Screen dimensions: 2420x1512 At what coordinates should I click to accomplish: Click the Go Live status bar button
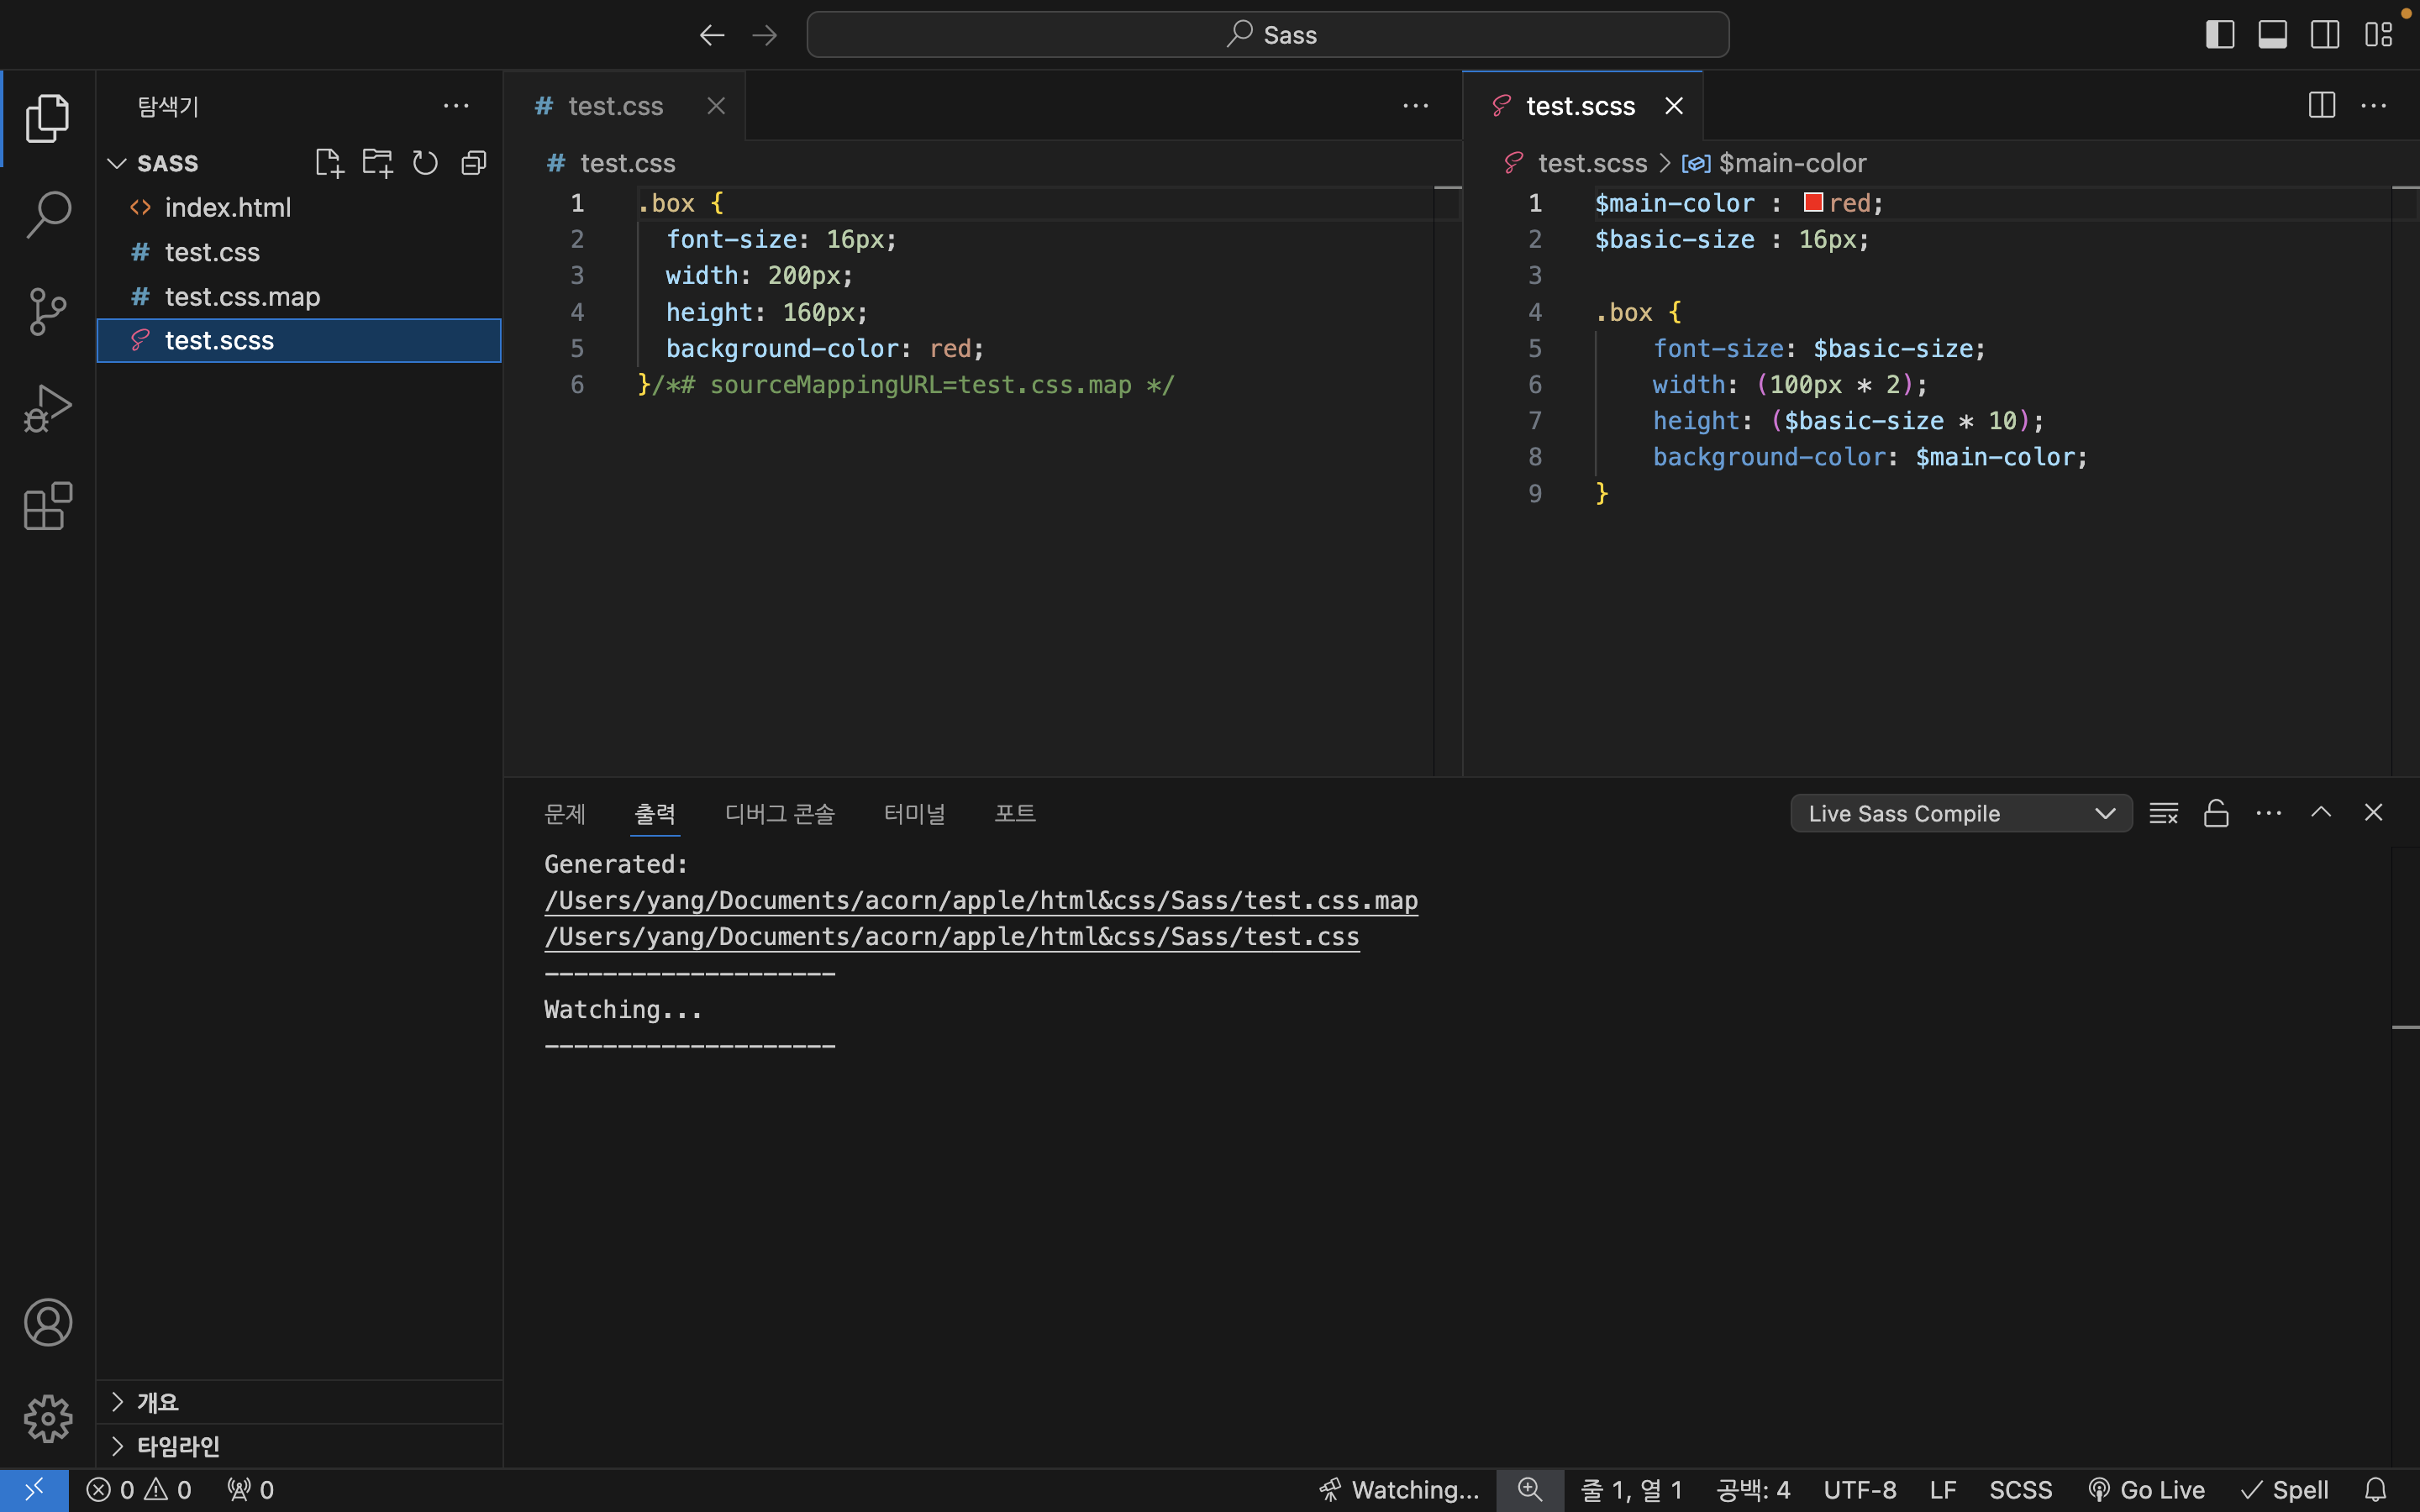[x=2147, y=1490]
